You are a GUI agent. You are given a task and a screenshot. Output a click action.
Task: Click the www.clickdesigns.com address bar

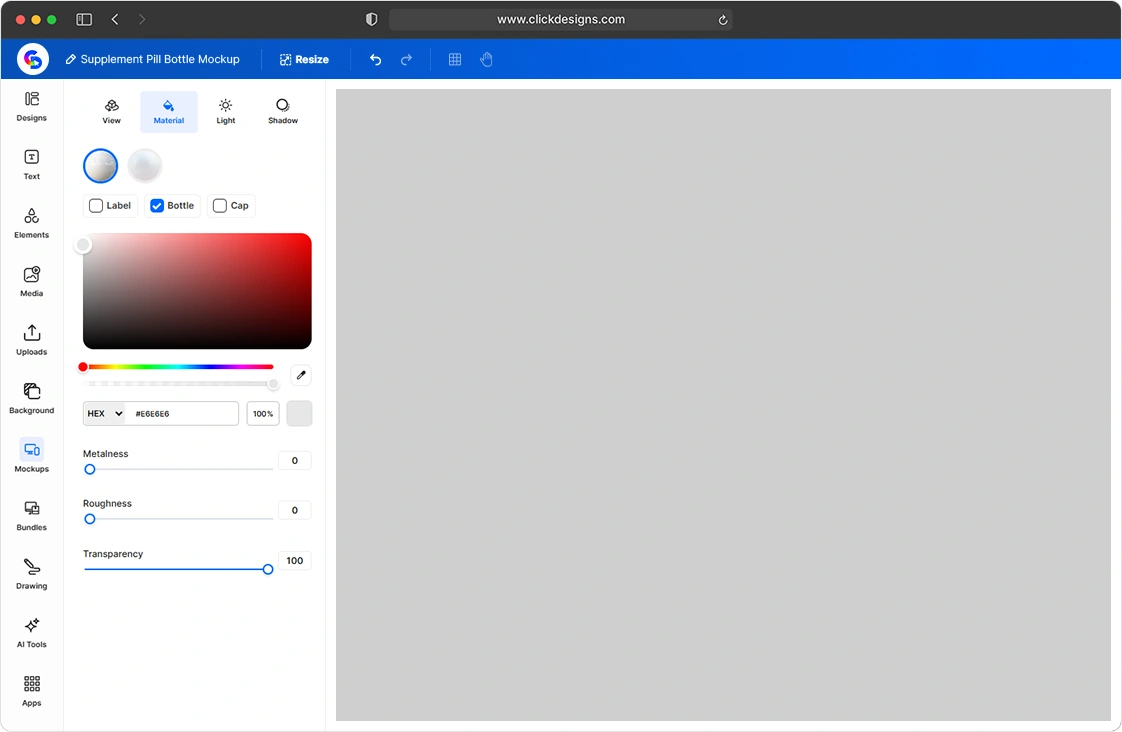[560, 19]
